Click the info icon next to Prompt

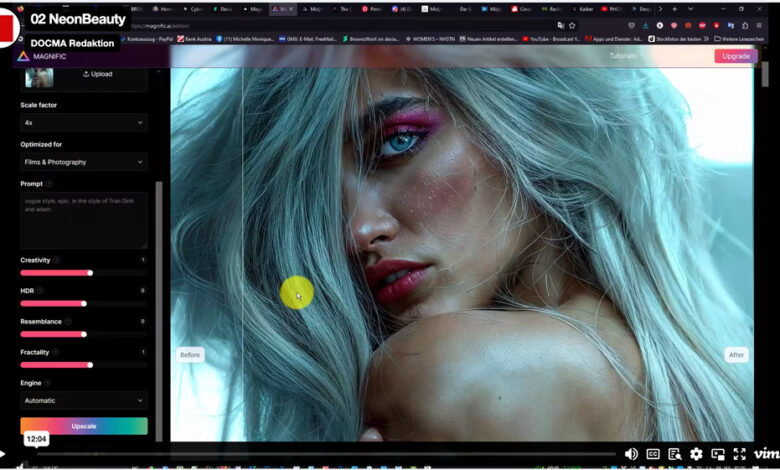pyautogui.click(x=49, y=184)
